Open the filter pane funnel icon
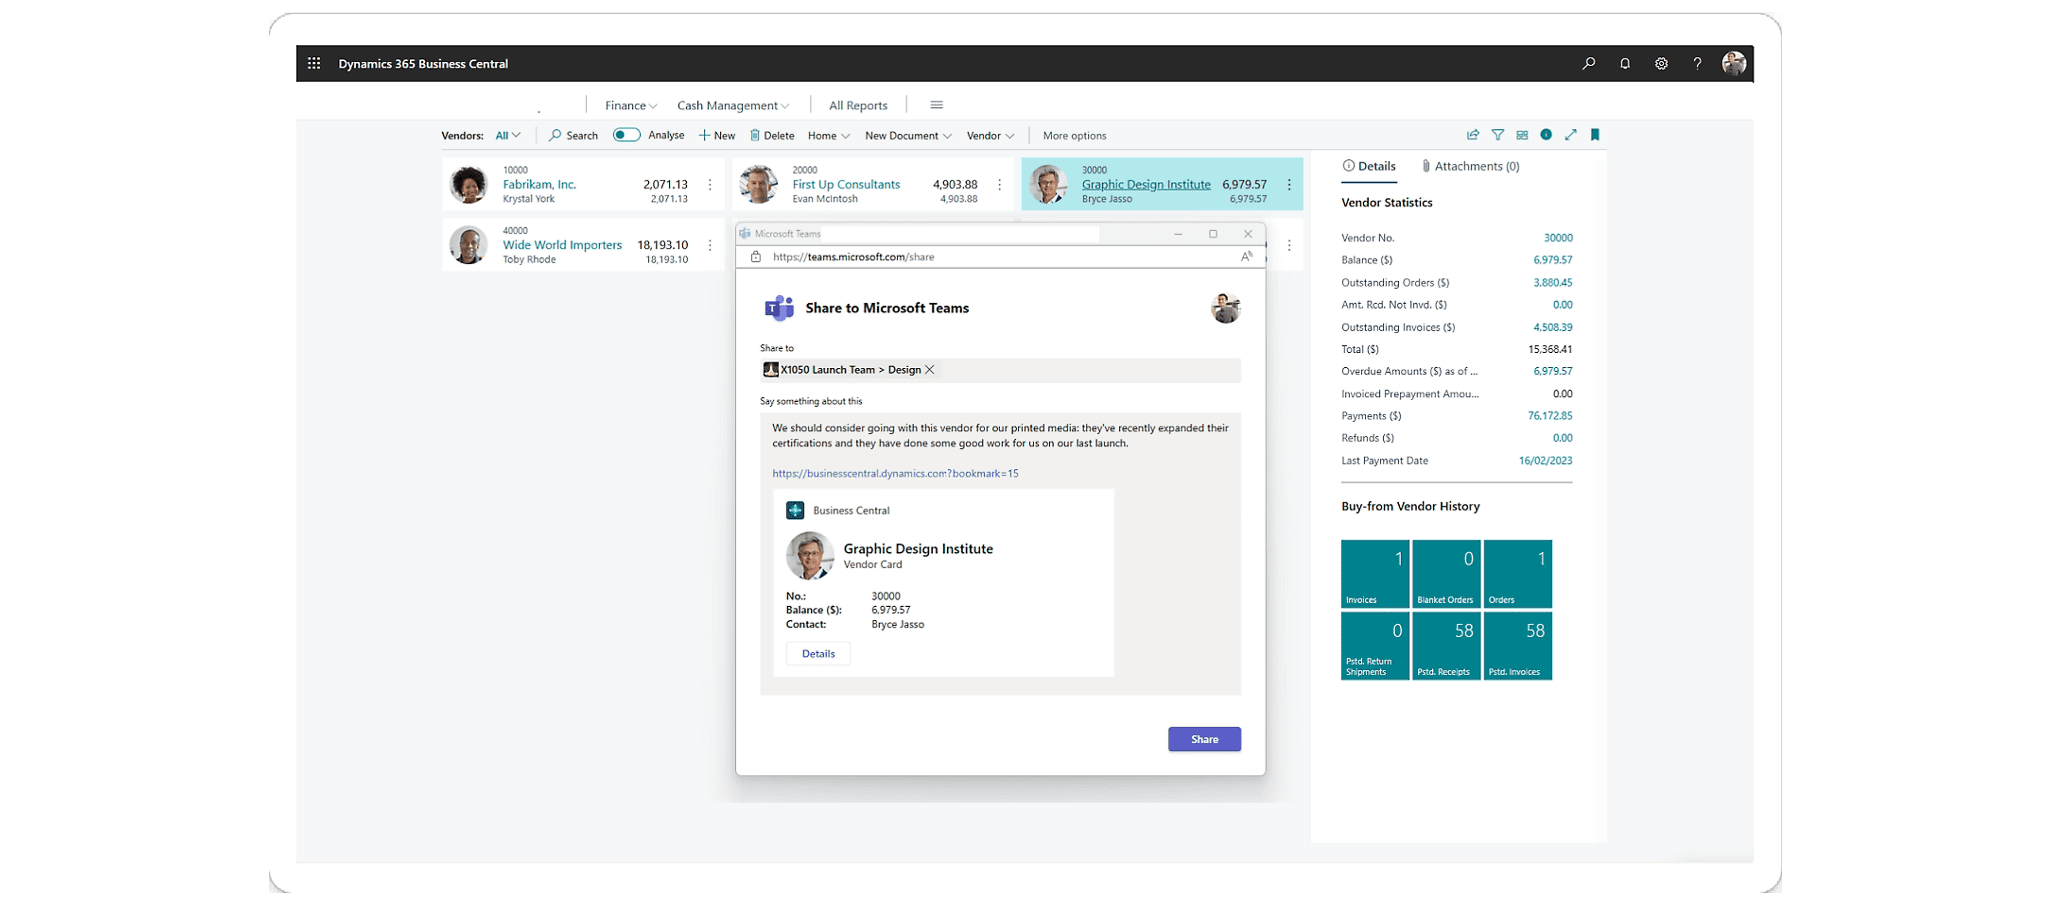Image resolution: width=2048 pixels, height=907 pixels. [x=1498, y=135]
